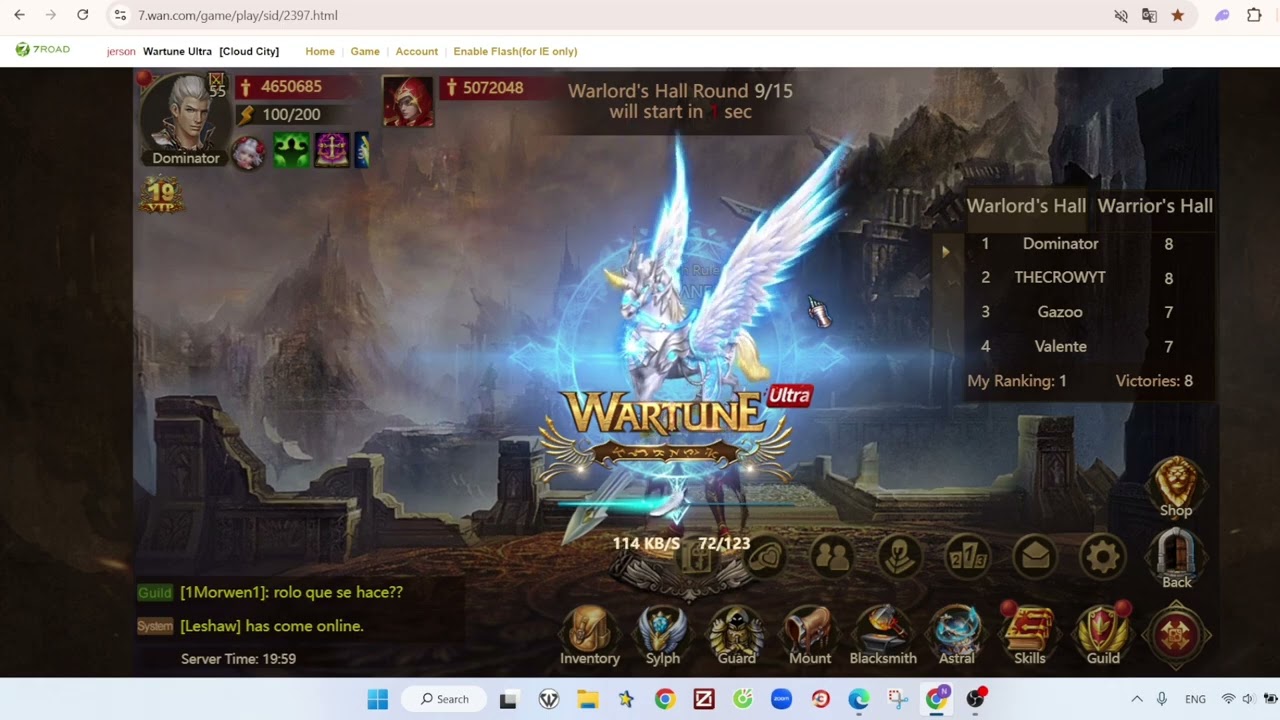
Task: Open the friends two-people icon
Action: 832,556
